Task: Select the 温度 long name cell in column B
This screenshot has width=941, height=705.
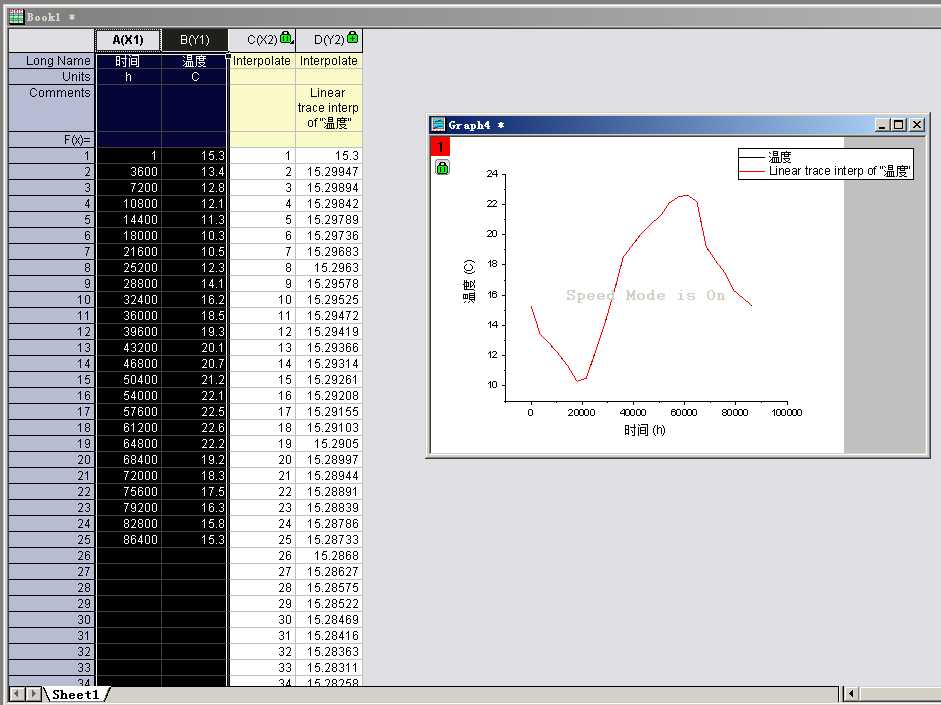Action: (194, 61)
